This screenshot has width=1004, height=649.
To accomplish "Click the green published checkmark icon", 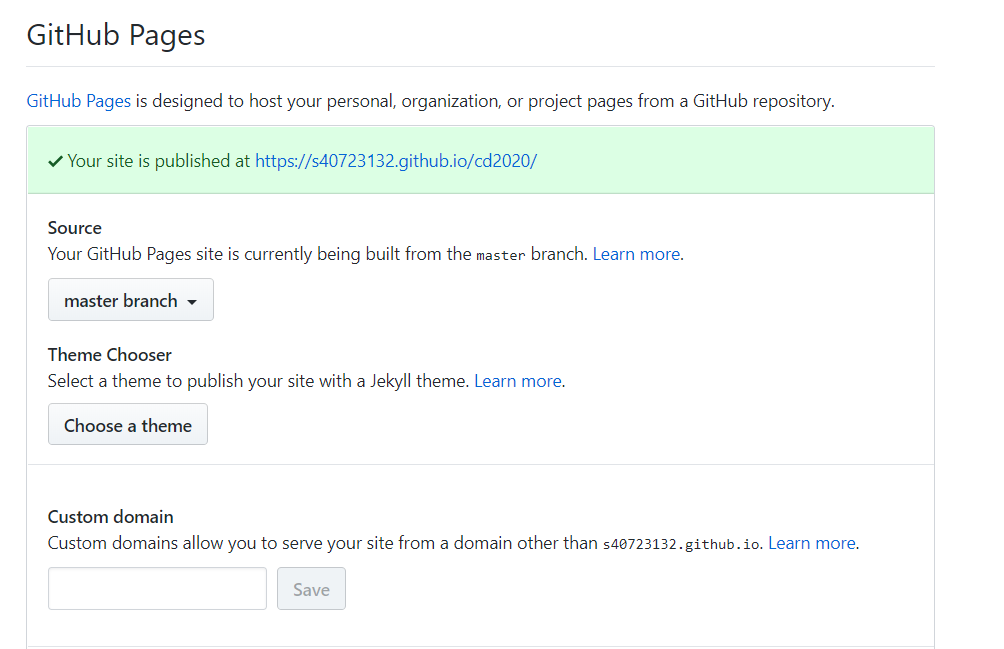I will (x=56, y=161).
